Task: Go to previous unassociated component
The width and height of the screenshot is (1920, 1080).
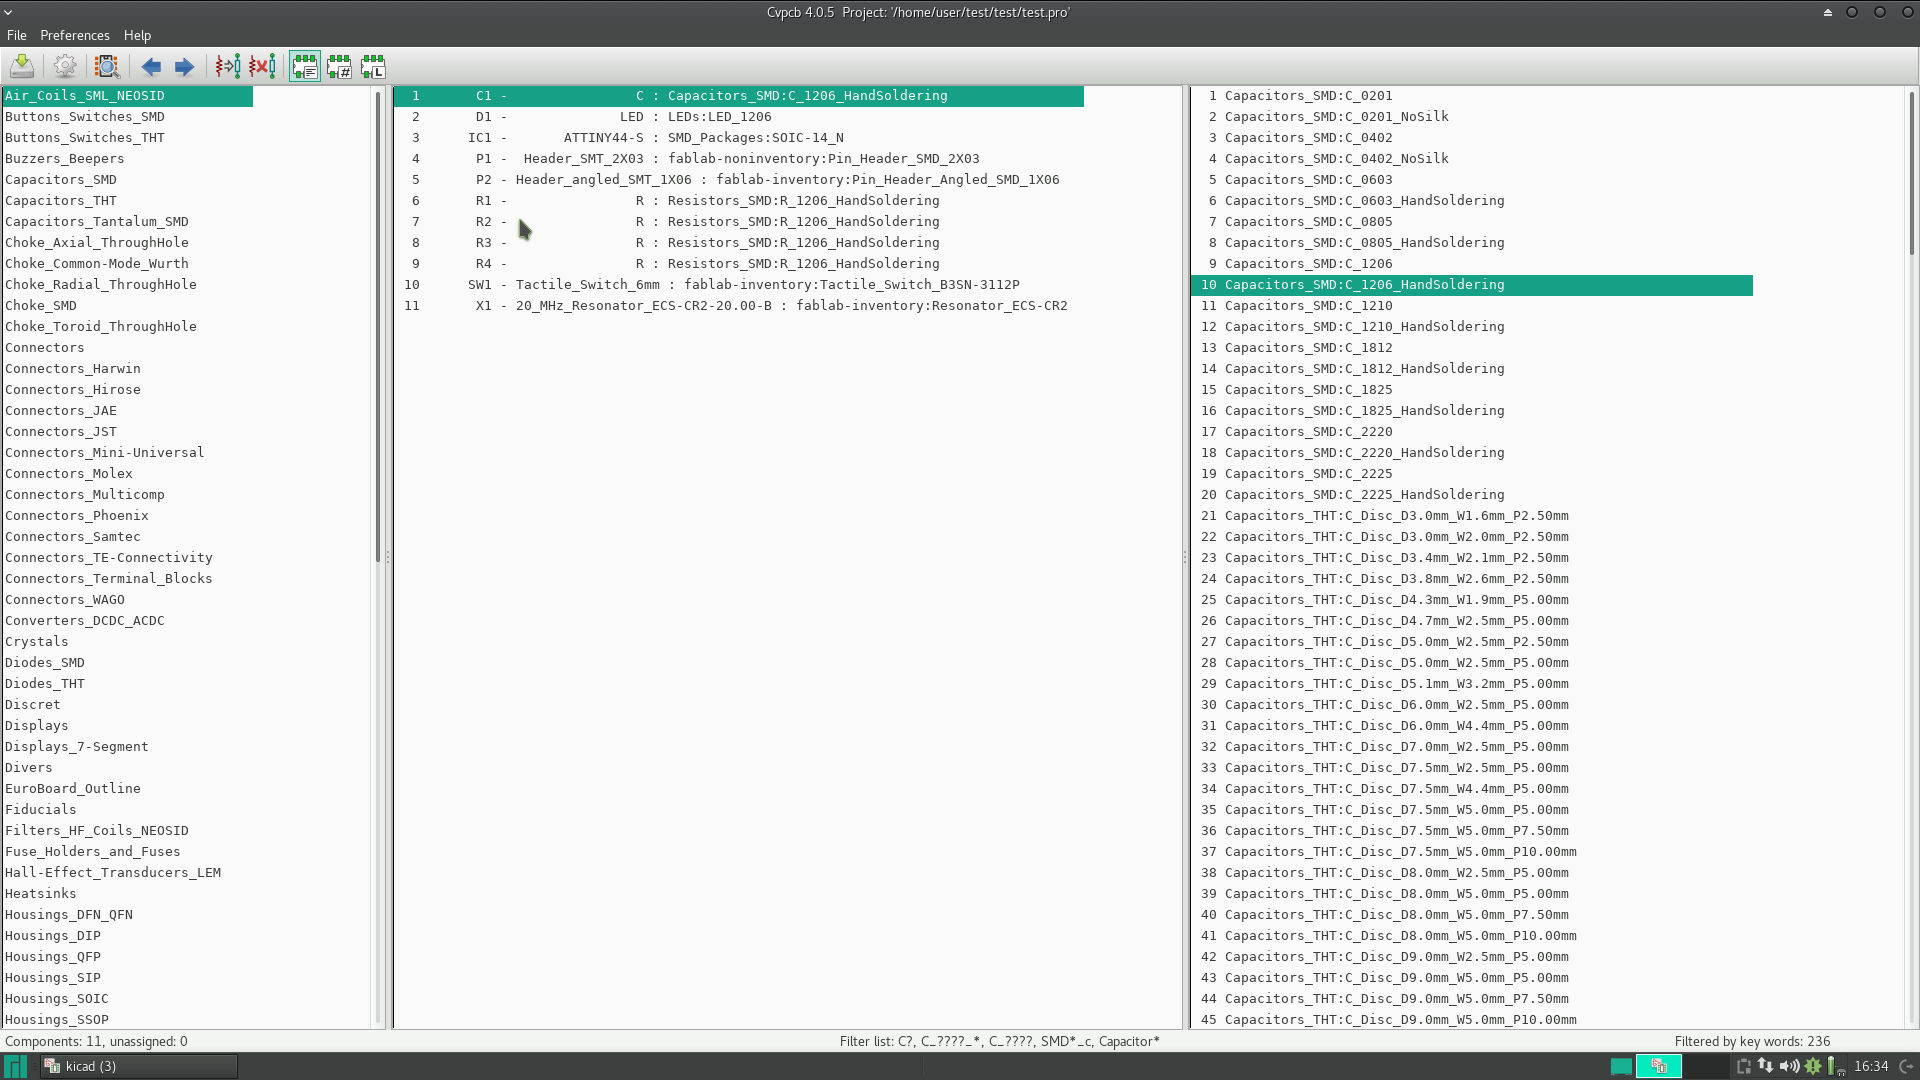Action: pyautogui.click(x=151, y=67)
